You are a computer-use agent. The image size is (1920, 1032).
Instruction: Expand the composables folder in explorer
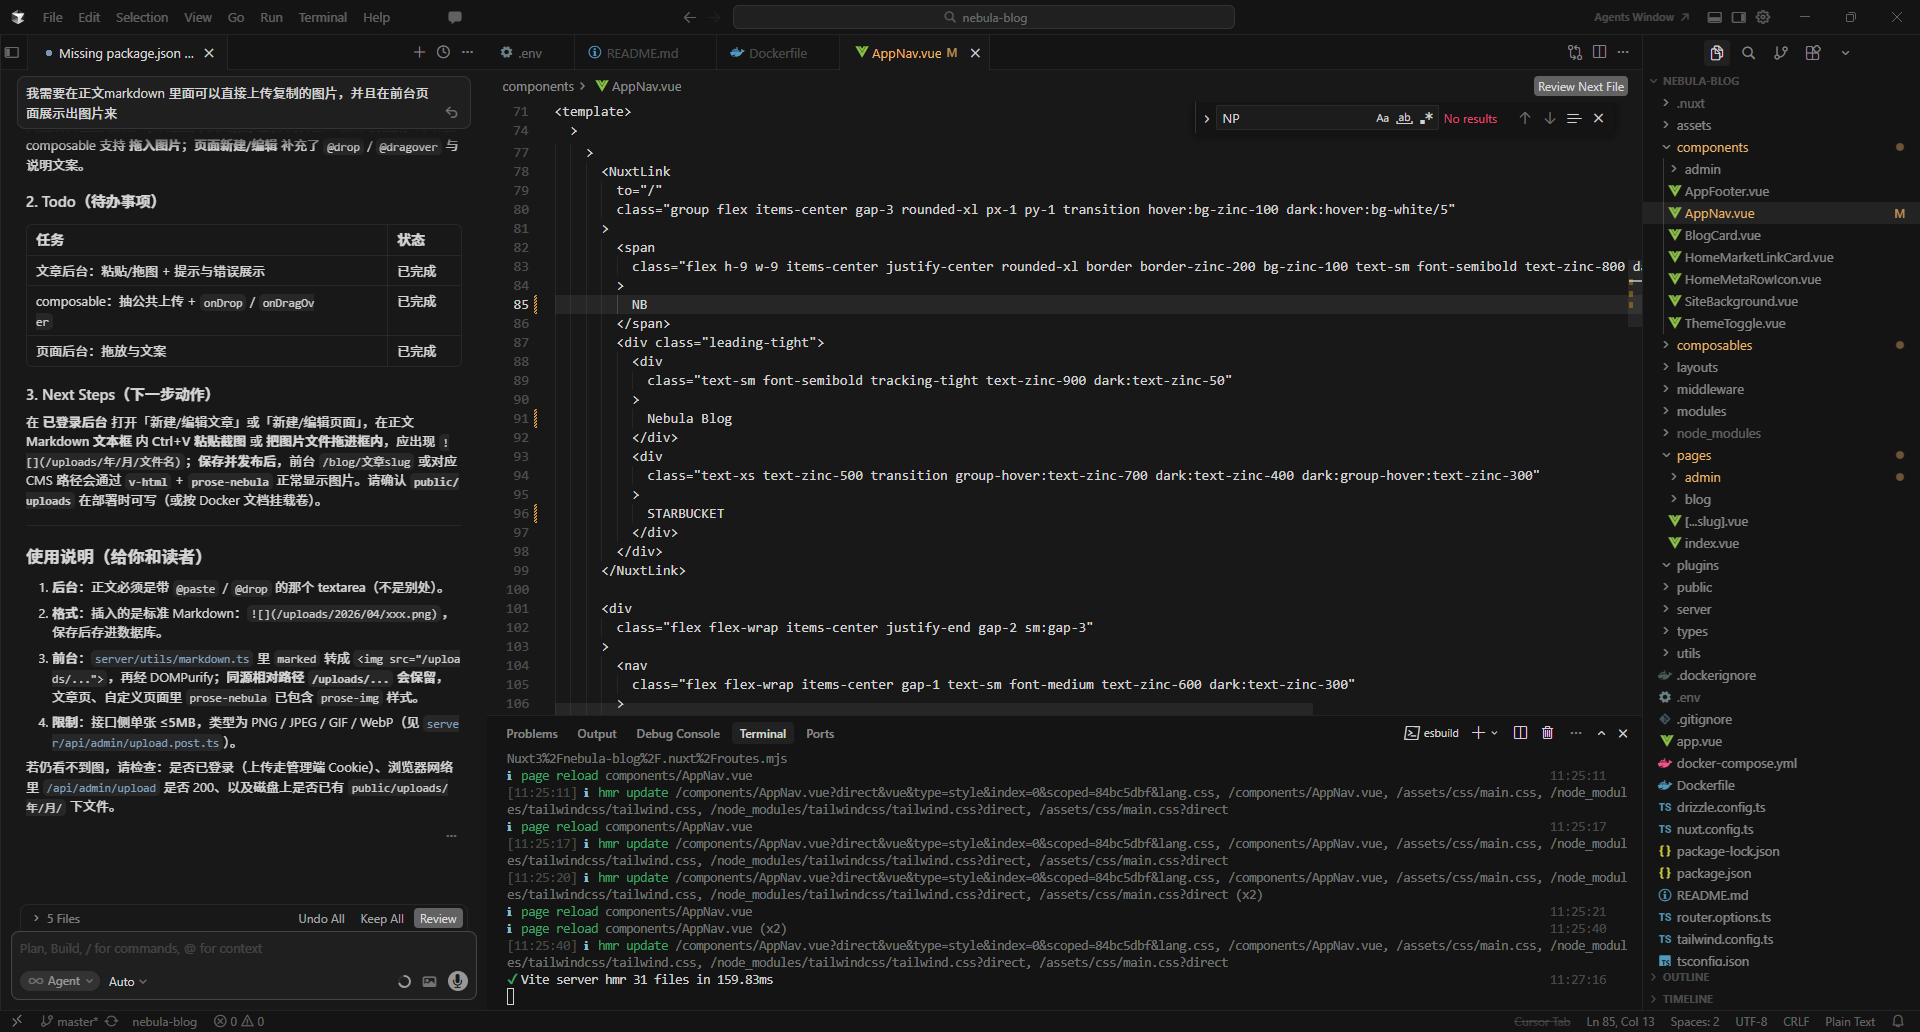coord(1714,345)
